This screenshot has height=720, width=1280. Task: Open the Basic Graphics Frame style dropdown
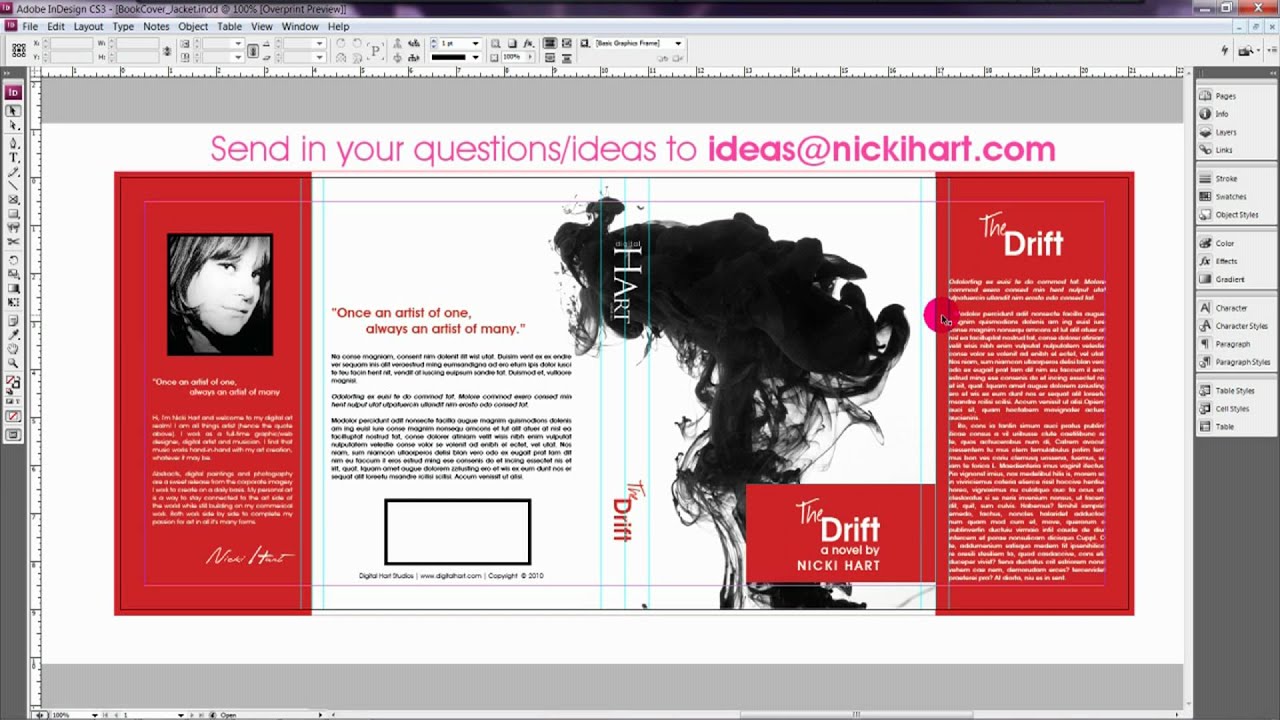(678, 43)
